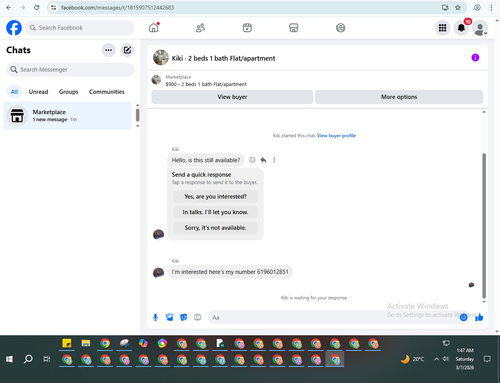
Task: Send quick response 'Yes, are you interested?'
Action: pos(215,197)
